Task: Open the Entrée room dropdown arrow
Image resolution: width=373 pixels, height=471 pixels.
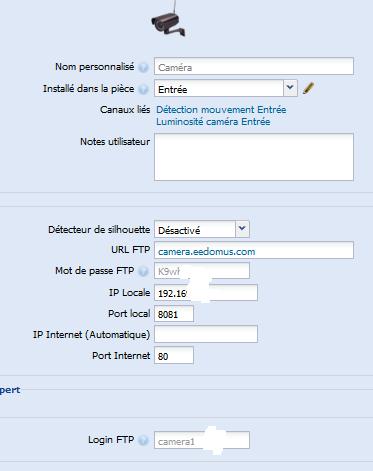Action: [290, 88]
